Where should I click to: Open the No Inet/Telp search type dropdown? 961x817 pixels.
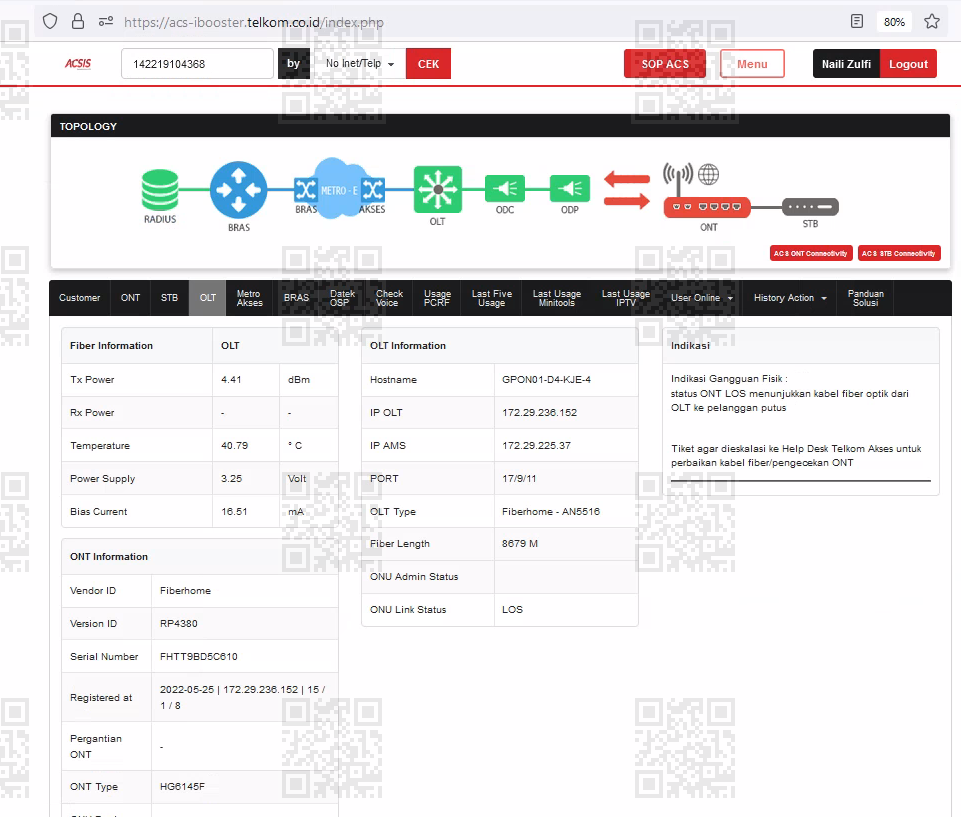359,64
